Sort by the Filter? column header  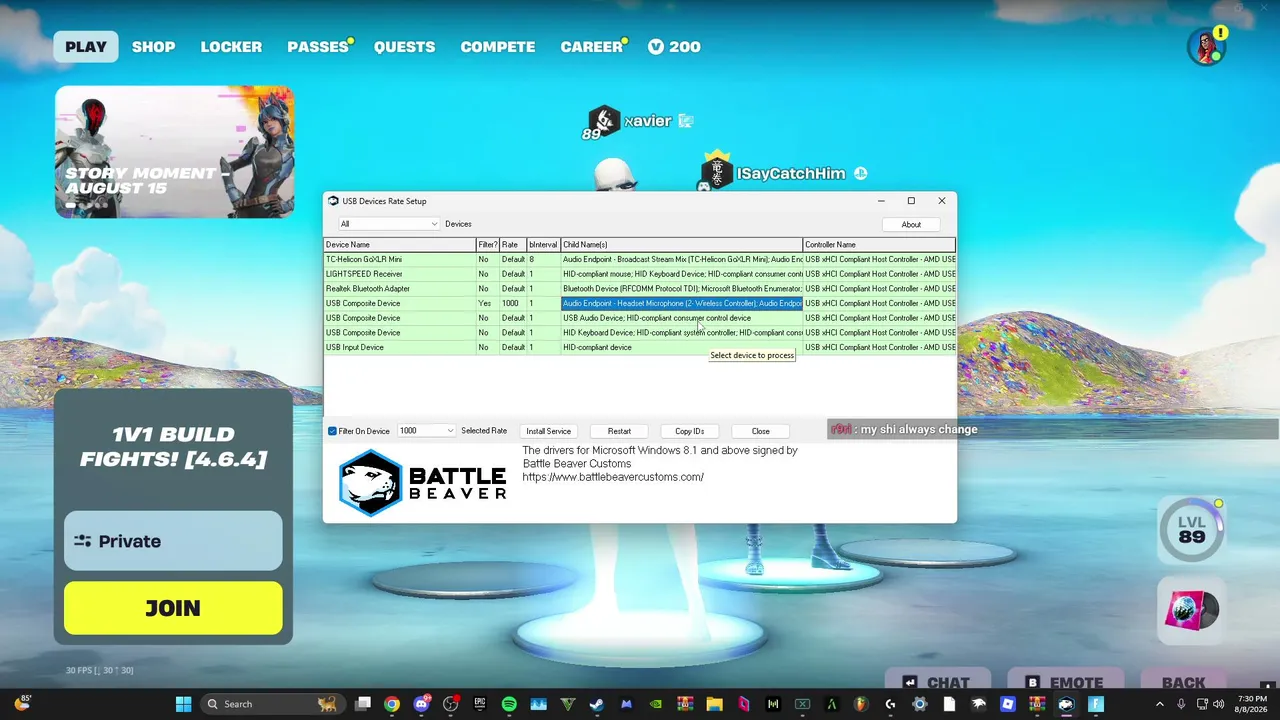coord(488,244)
